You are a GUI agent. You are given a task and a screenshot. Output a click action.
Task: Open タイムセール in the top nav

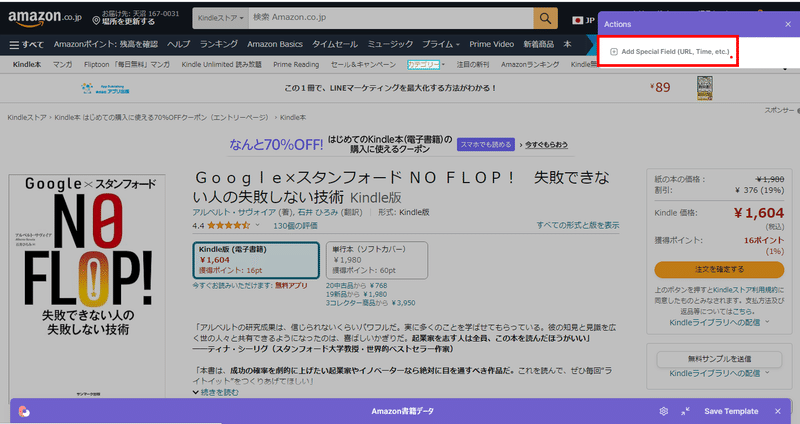tap(335, 44)
